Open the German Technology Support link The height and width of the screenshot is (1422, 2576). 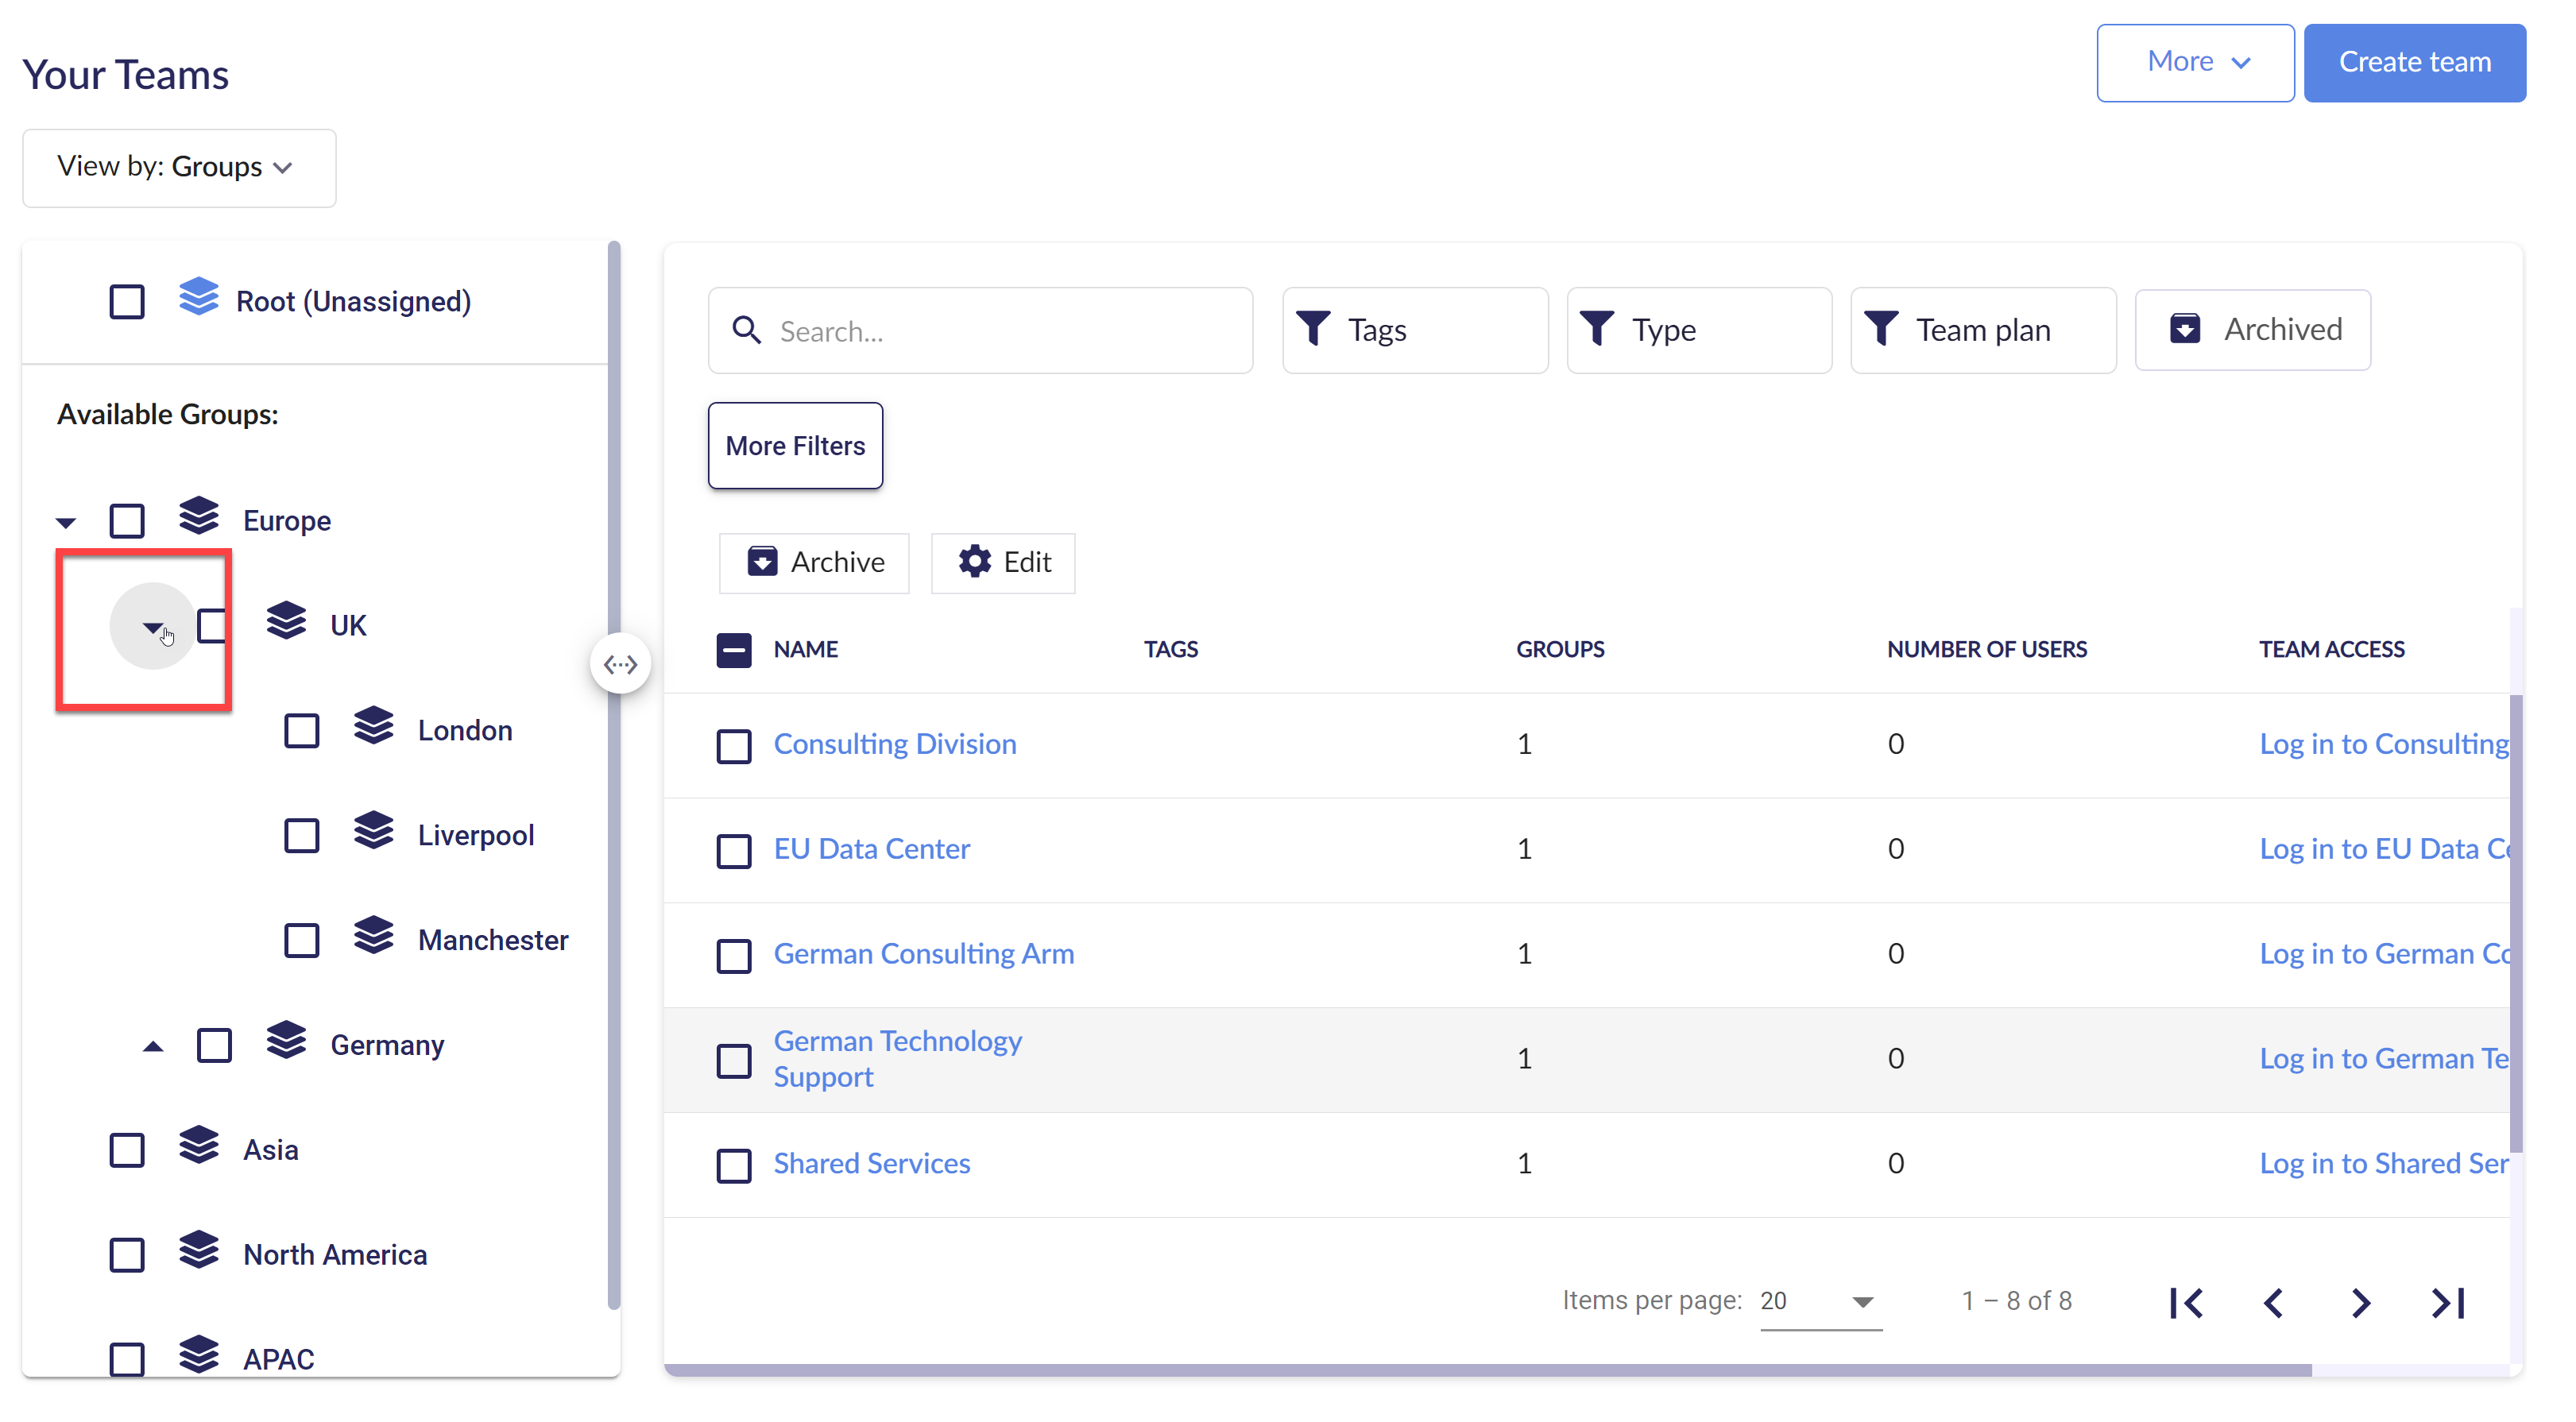[x=897, y=1058]
